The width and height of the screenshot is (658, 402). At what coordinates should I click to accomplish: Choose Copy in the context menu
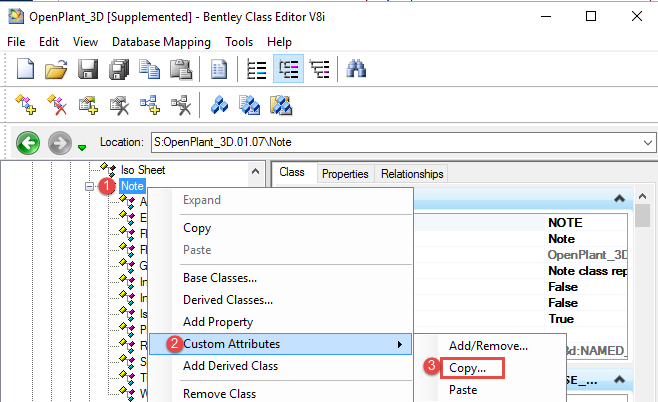(x=197, y=228)
